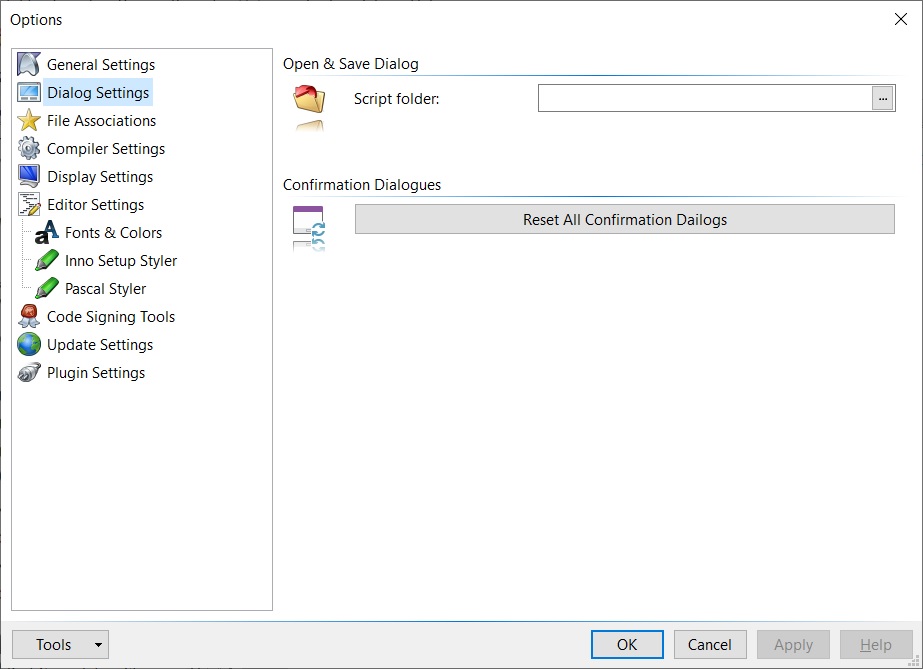Close the Options dialog
Viewport: 923px width, 669px height.
coord(900,19)
